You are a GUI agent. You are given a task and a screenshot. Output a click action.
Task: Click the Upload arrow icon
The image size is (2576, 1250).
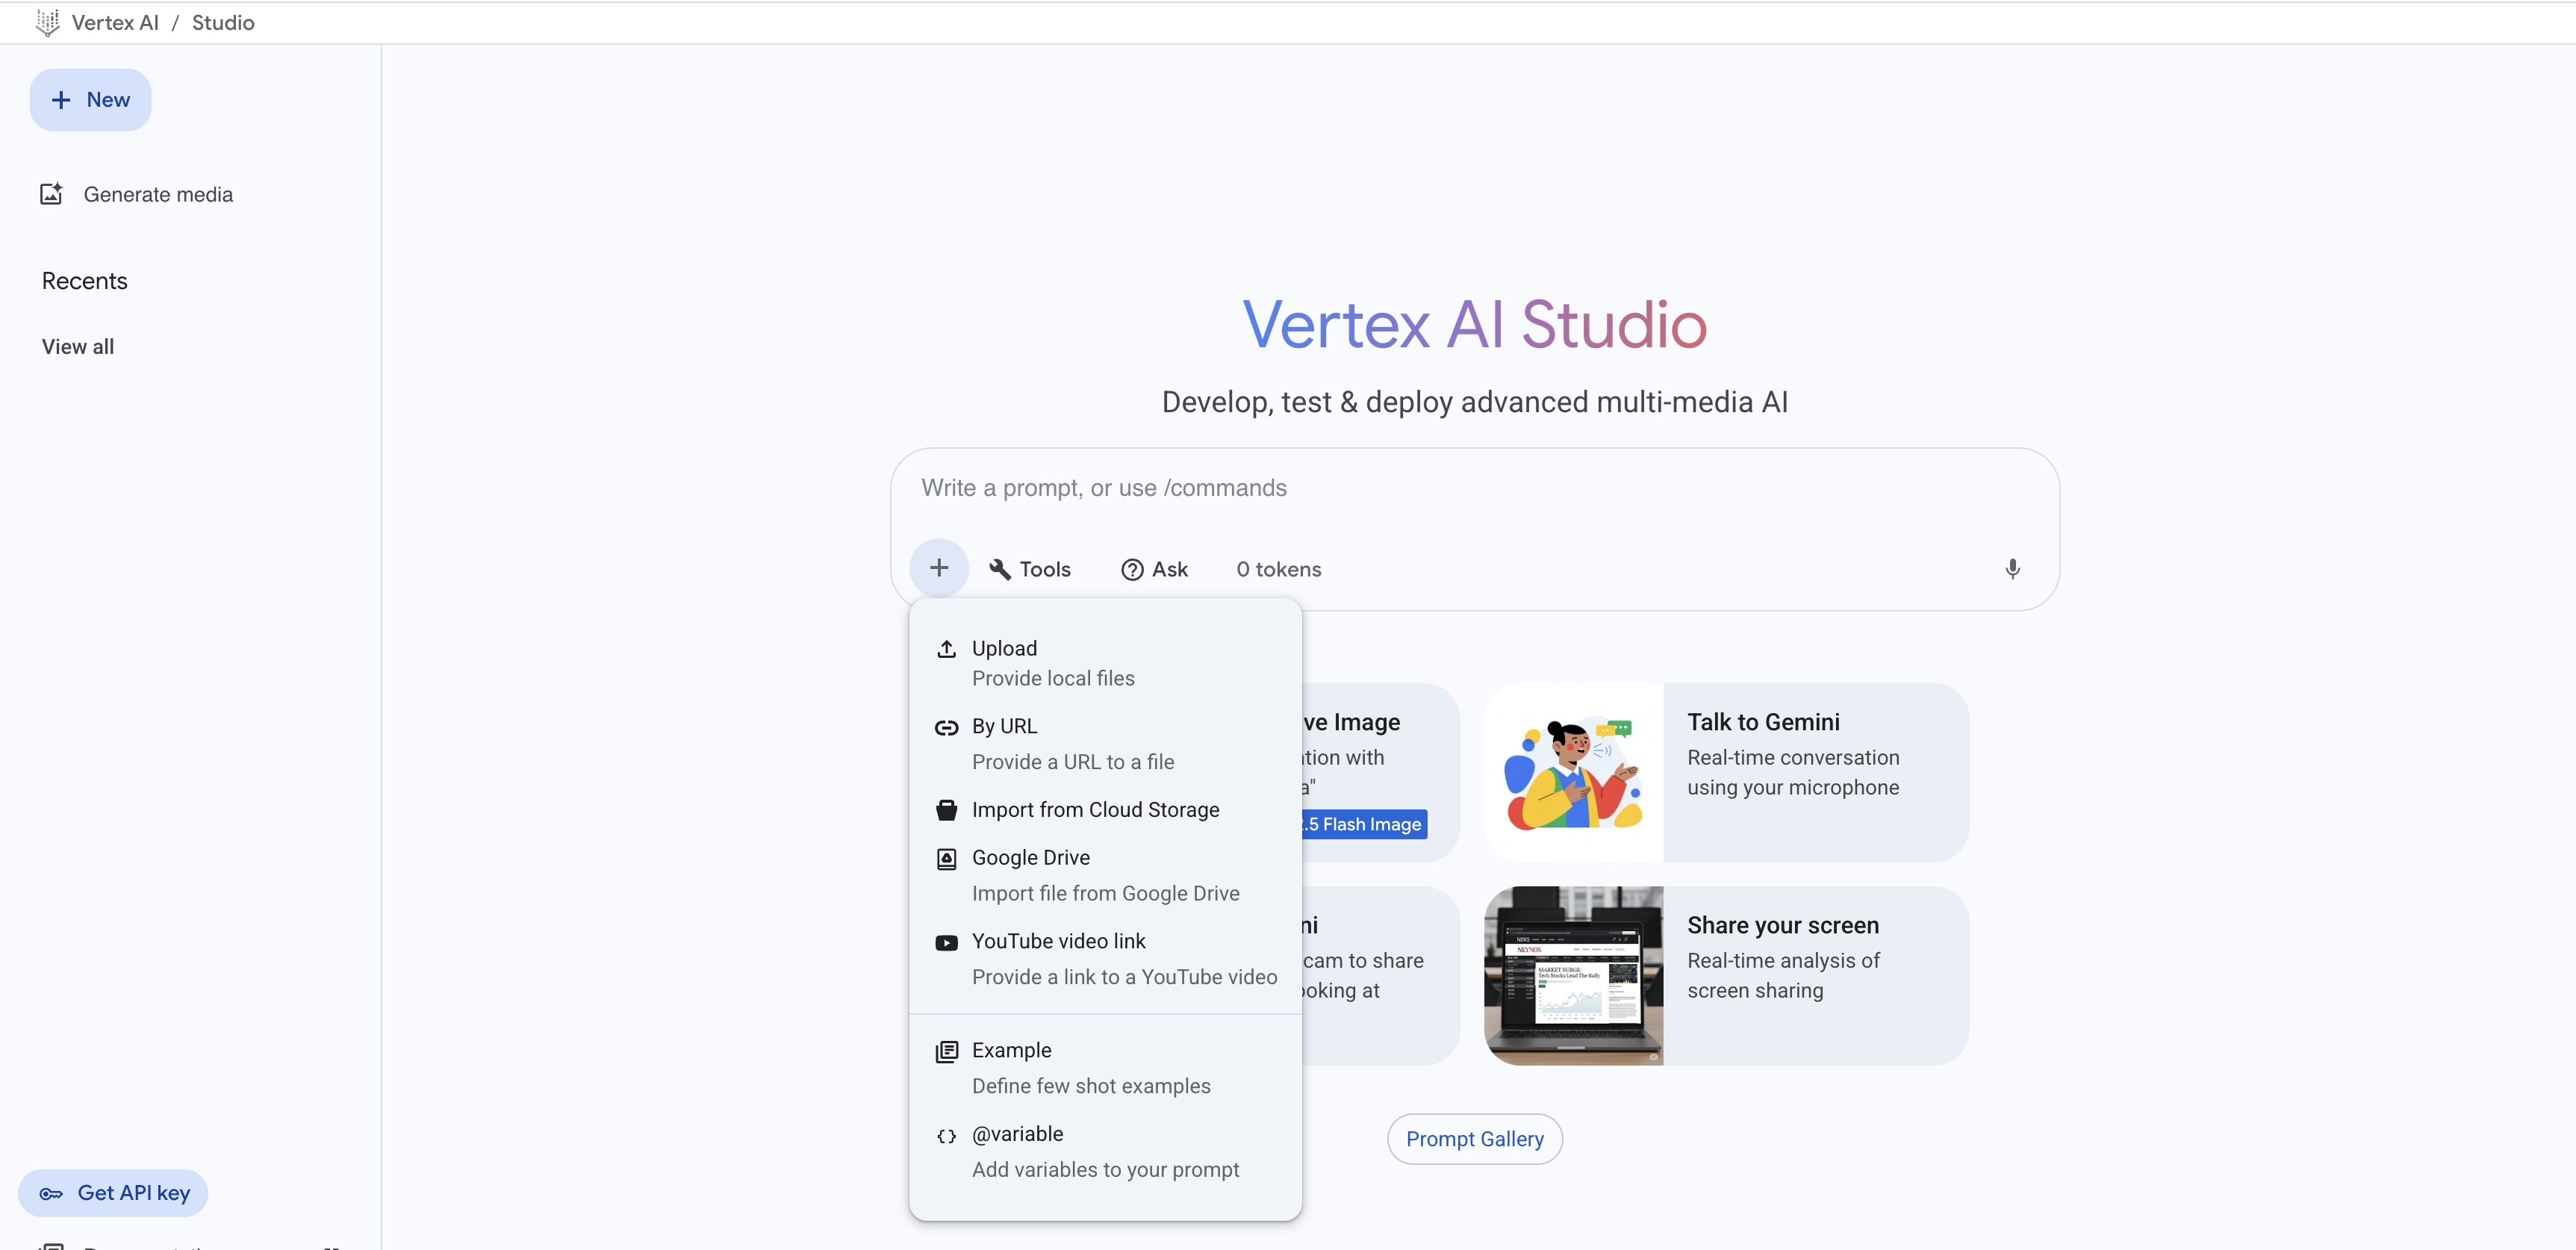(946, 649)
